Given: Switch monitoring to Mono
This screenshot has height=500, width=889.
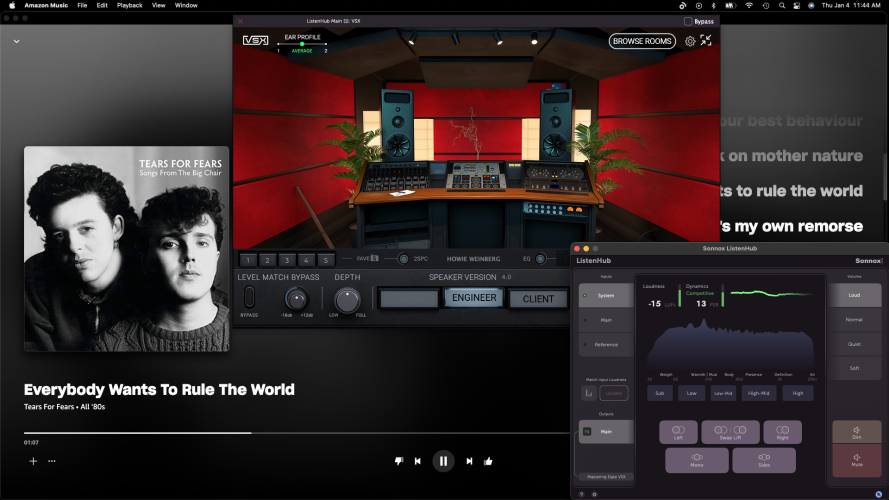Looking at the screenshot, I should coord(697,460).
